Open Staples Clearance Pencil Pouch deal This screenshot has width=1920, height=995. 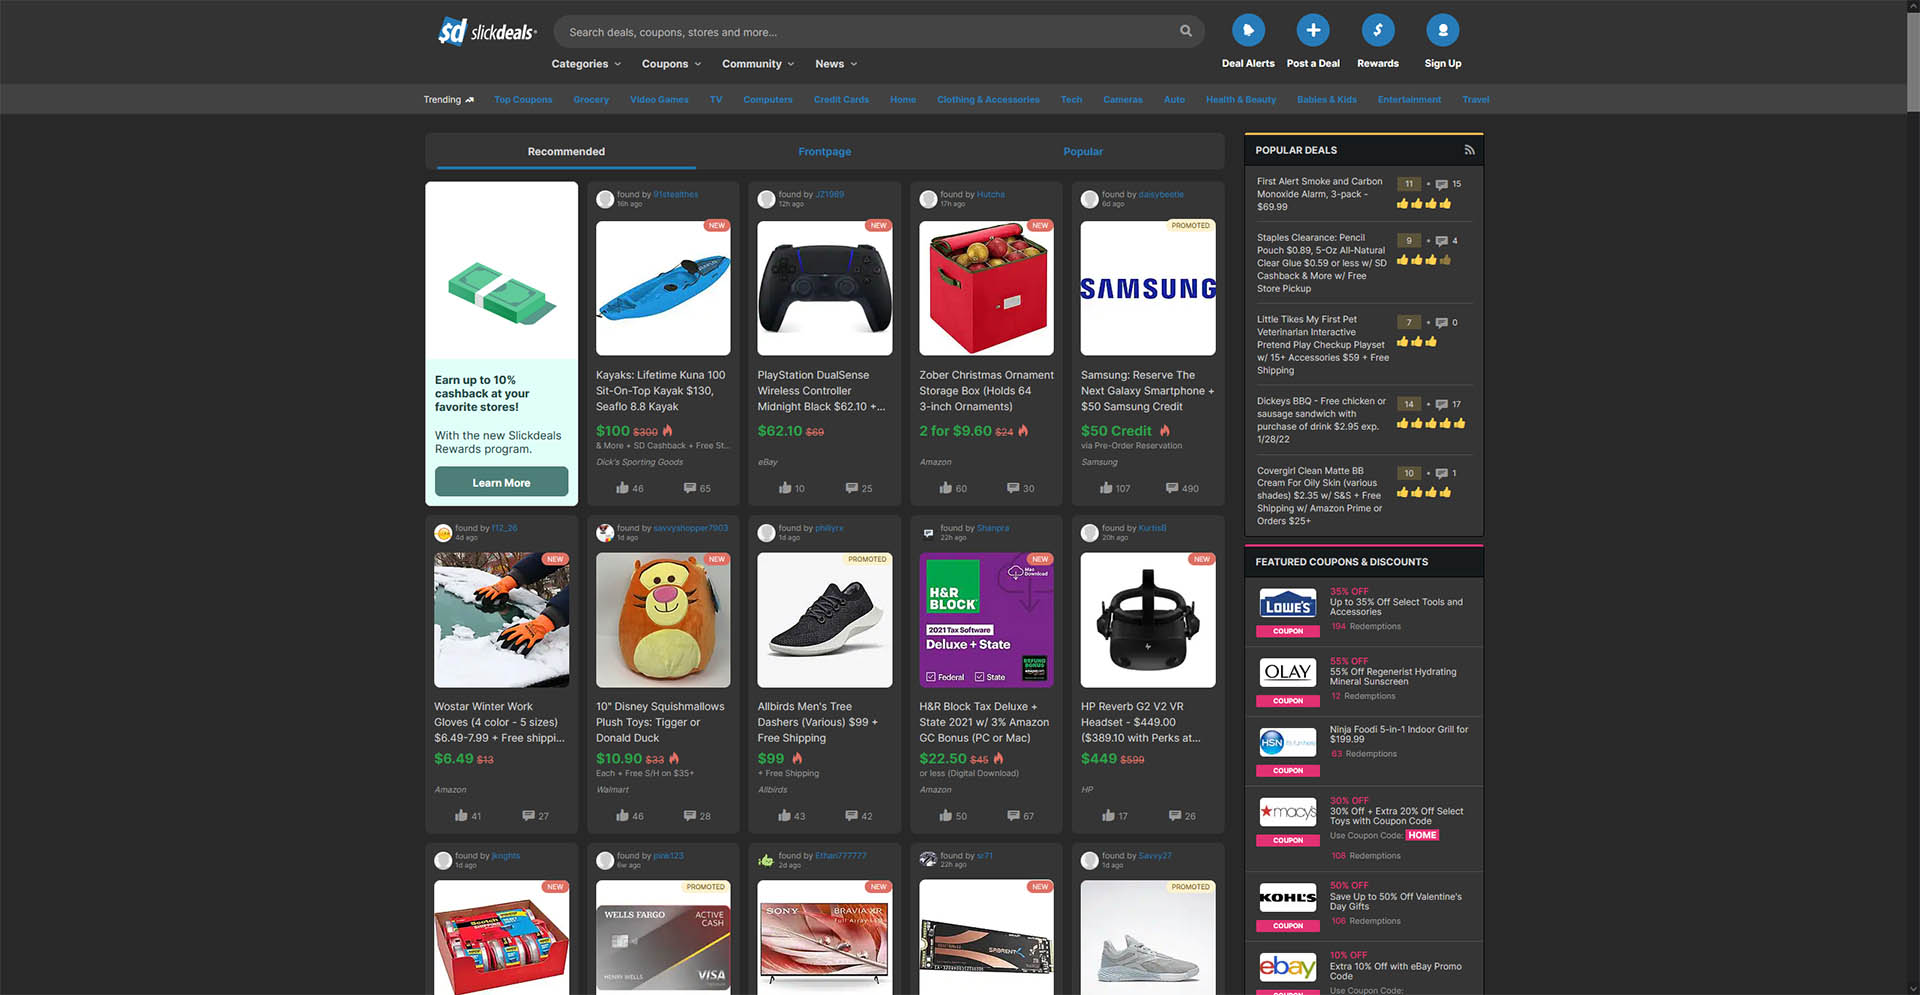tap(1322, 263)
